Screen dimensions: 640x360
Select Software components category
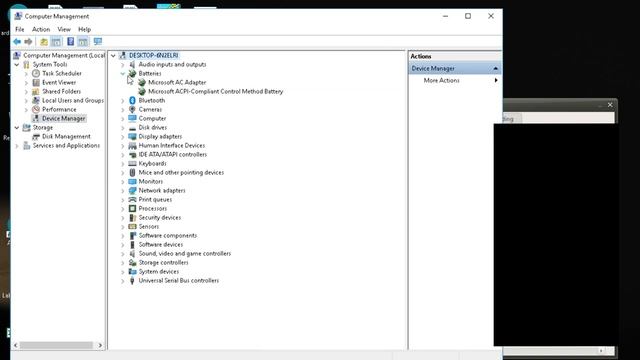[x=168, y=236]
